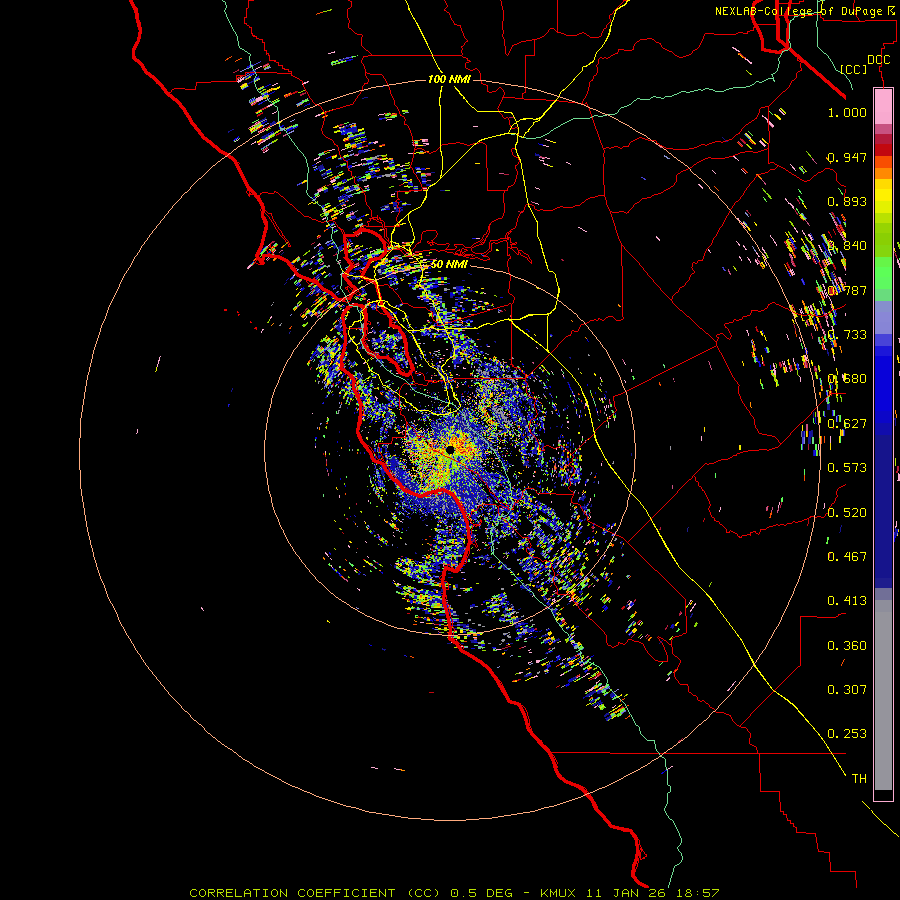This screenshot has width=900, height=900.
Task: Select the 0.787 scale value
Action: pos(847,290)
